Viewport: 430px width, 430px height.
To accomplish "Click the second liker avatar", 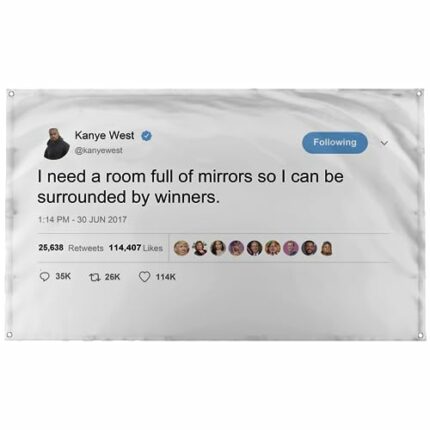I will [200, 248].
